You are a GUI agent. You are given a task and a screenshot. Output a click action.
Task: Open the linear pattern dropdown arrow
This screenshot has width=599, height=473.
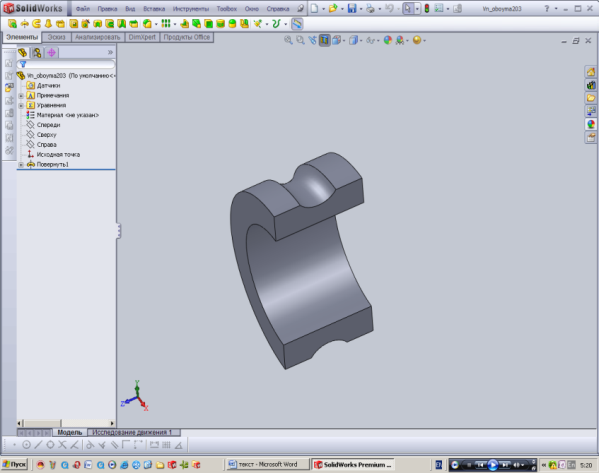[x=175, y=24]
